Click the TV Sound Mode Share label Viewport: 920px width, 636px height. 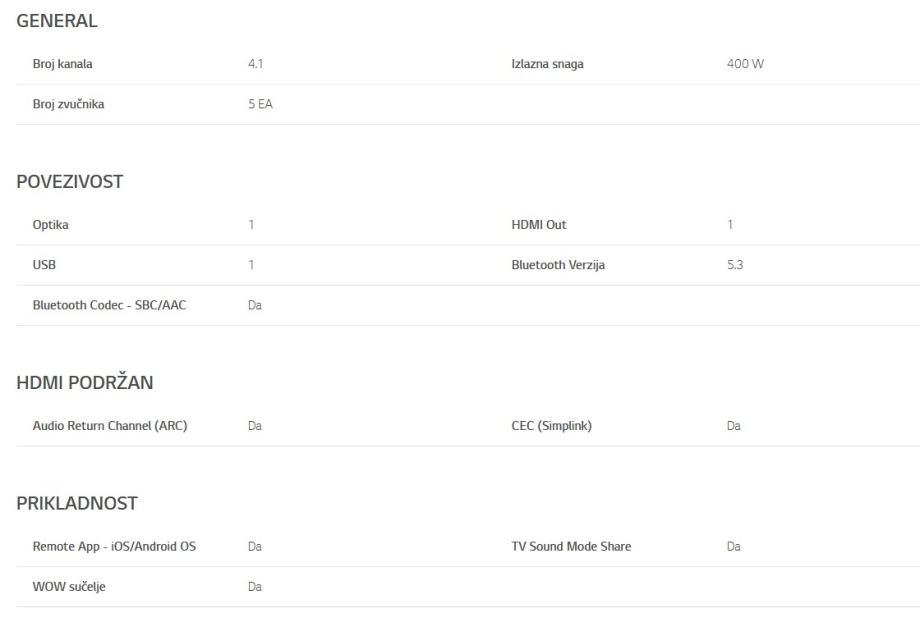pos(571,546)
